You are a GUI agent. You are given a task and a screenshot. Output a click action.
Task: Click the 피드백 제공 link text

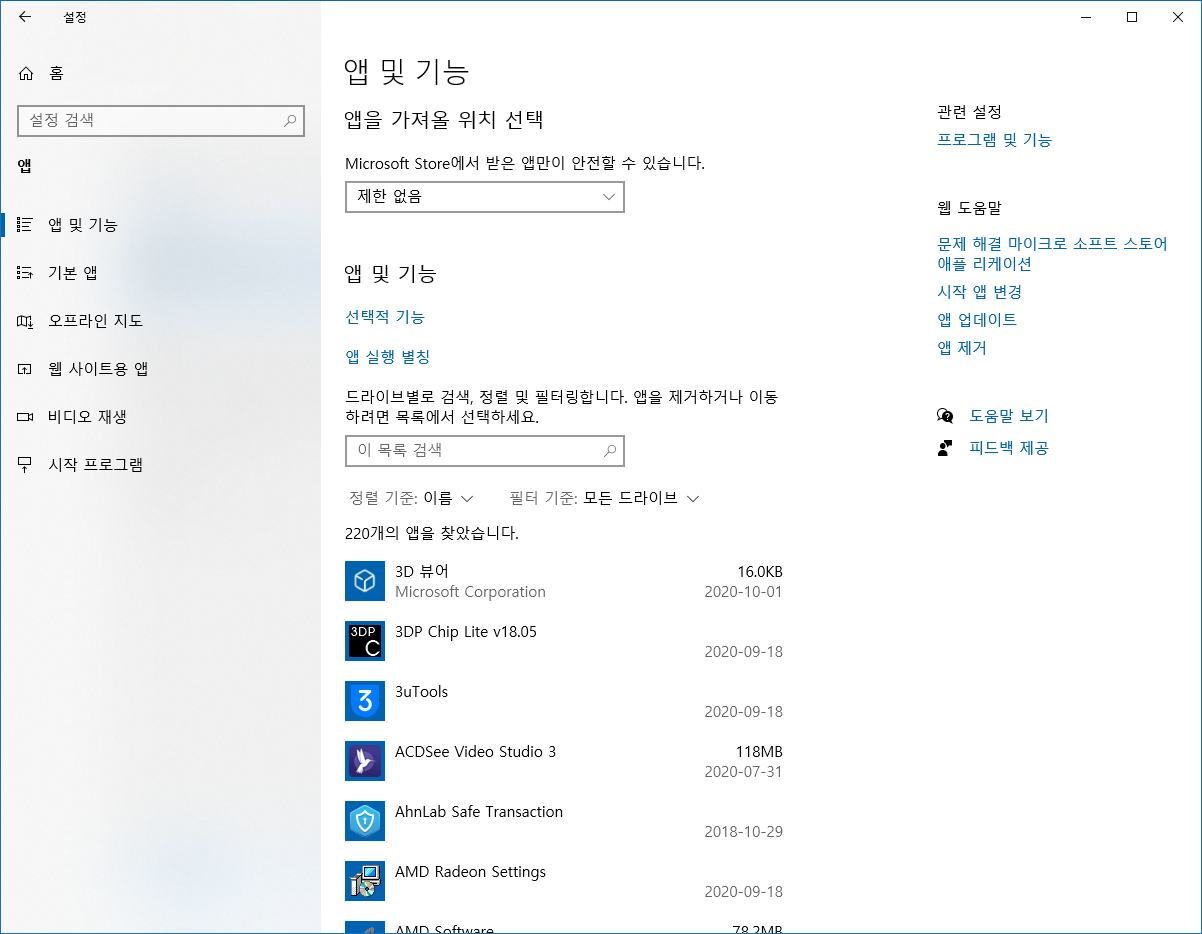1009,448
